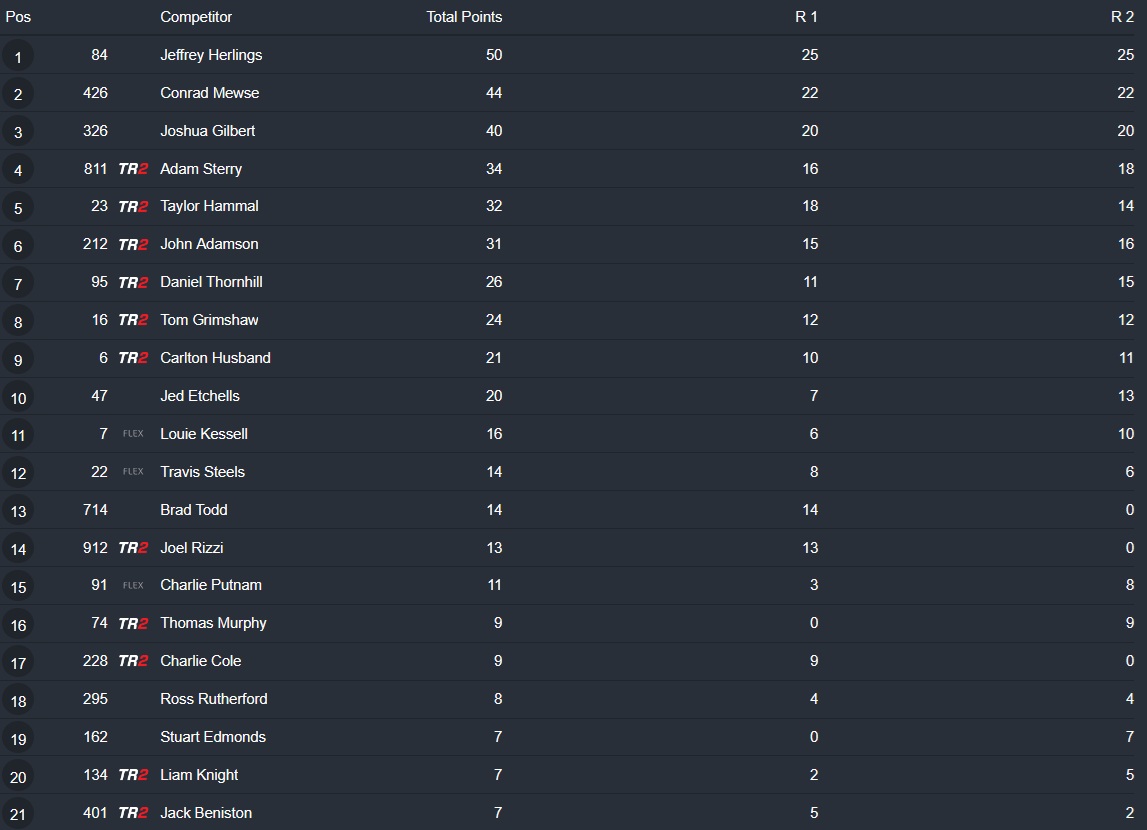Click the FLEX logo beside Louie Kessell

point(133,434)
